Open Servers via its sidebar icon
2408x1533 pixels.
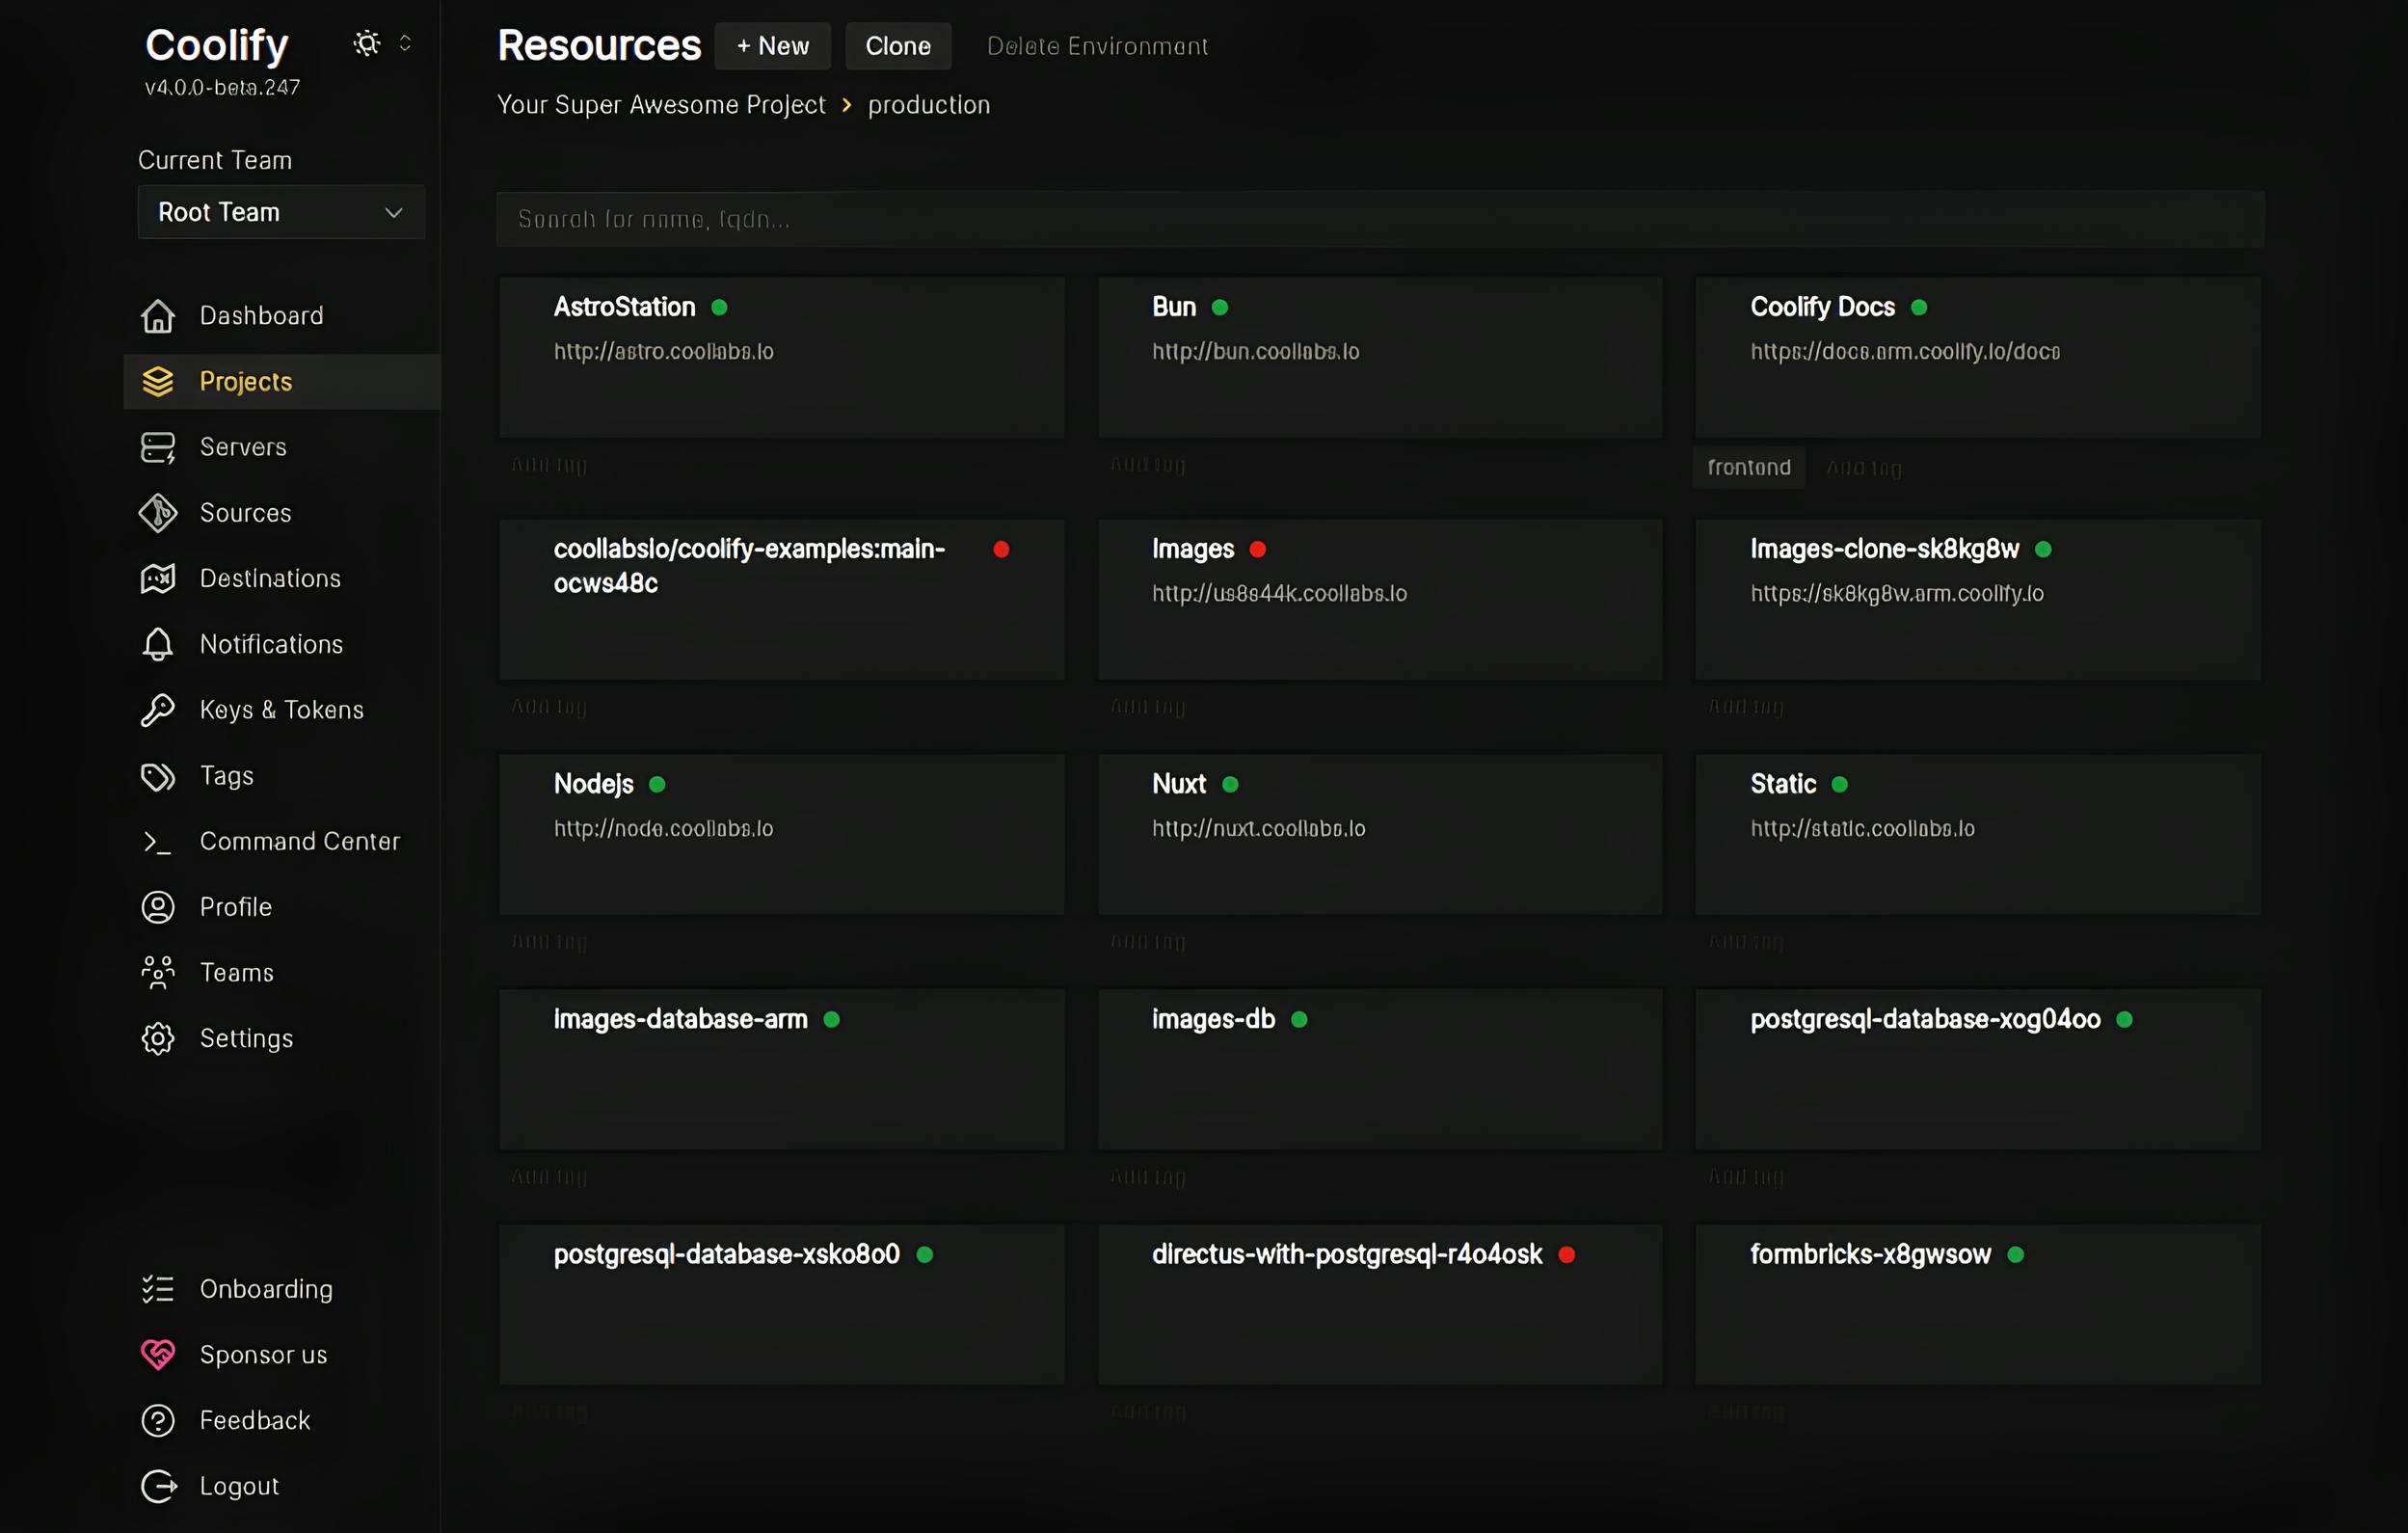(x=158, y=447)
